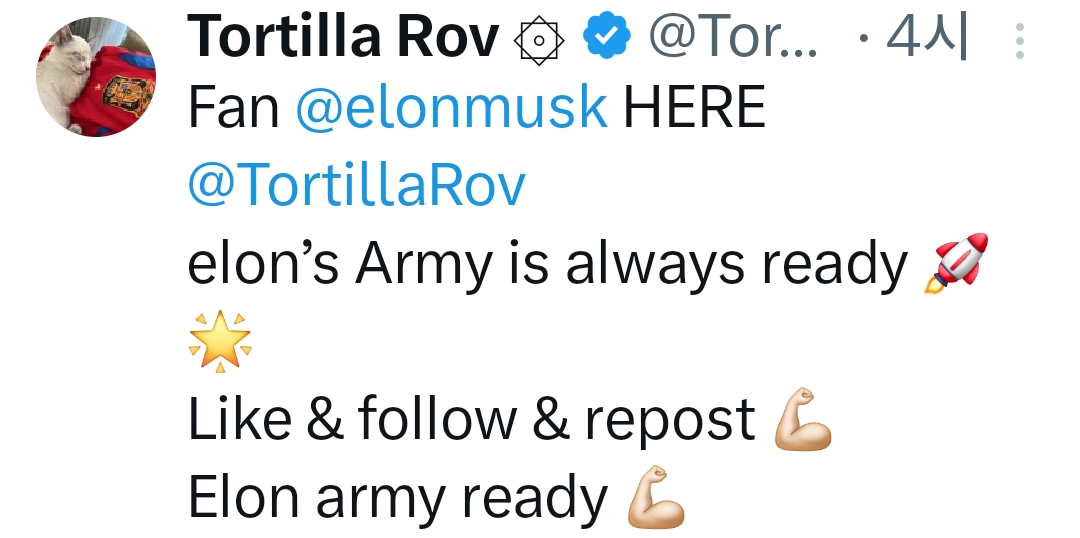Viewport: 1080px width, 538px height.
Task: Click the word Like in the post
Action: 238,420
